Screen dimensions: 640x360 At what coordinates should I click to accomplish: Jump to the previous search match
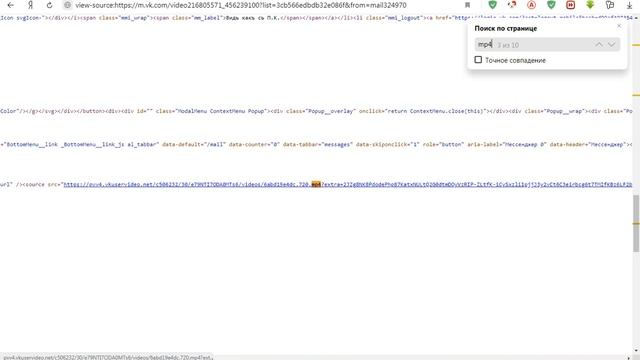598,44
